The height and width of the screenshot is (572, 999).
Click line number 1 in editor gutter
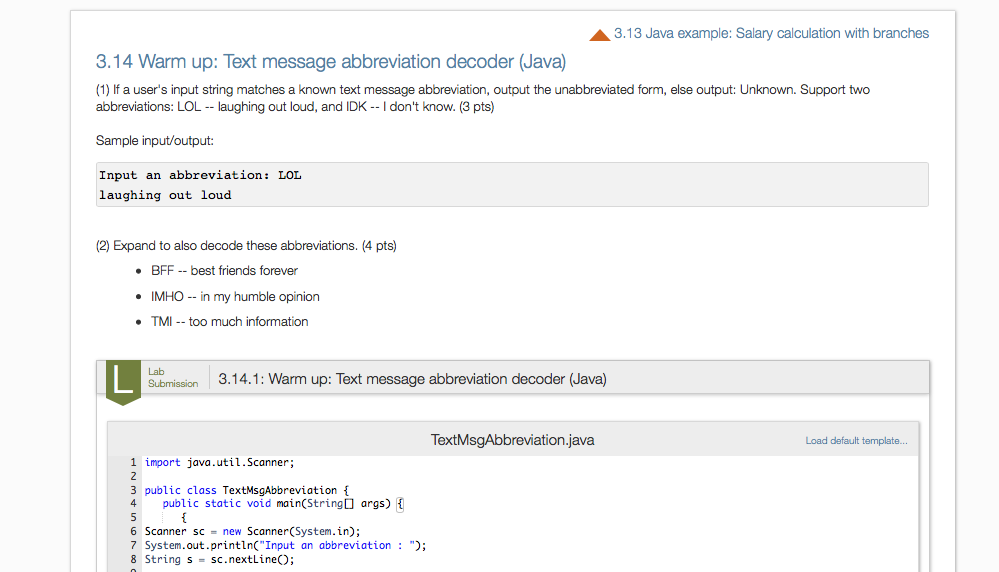132,462
